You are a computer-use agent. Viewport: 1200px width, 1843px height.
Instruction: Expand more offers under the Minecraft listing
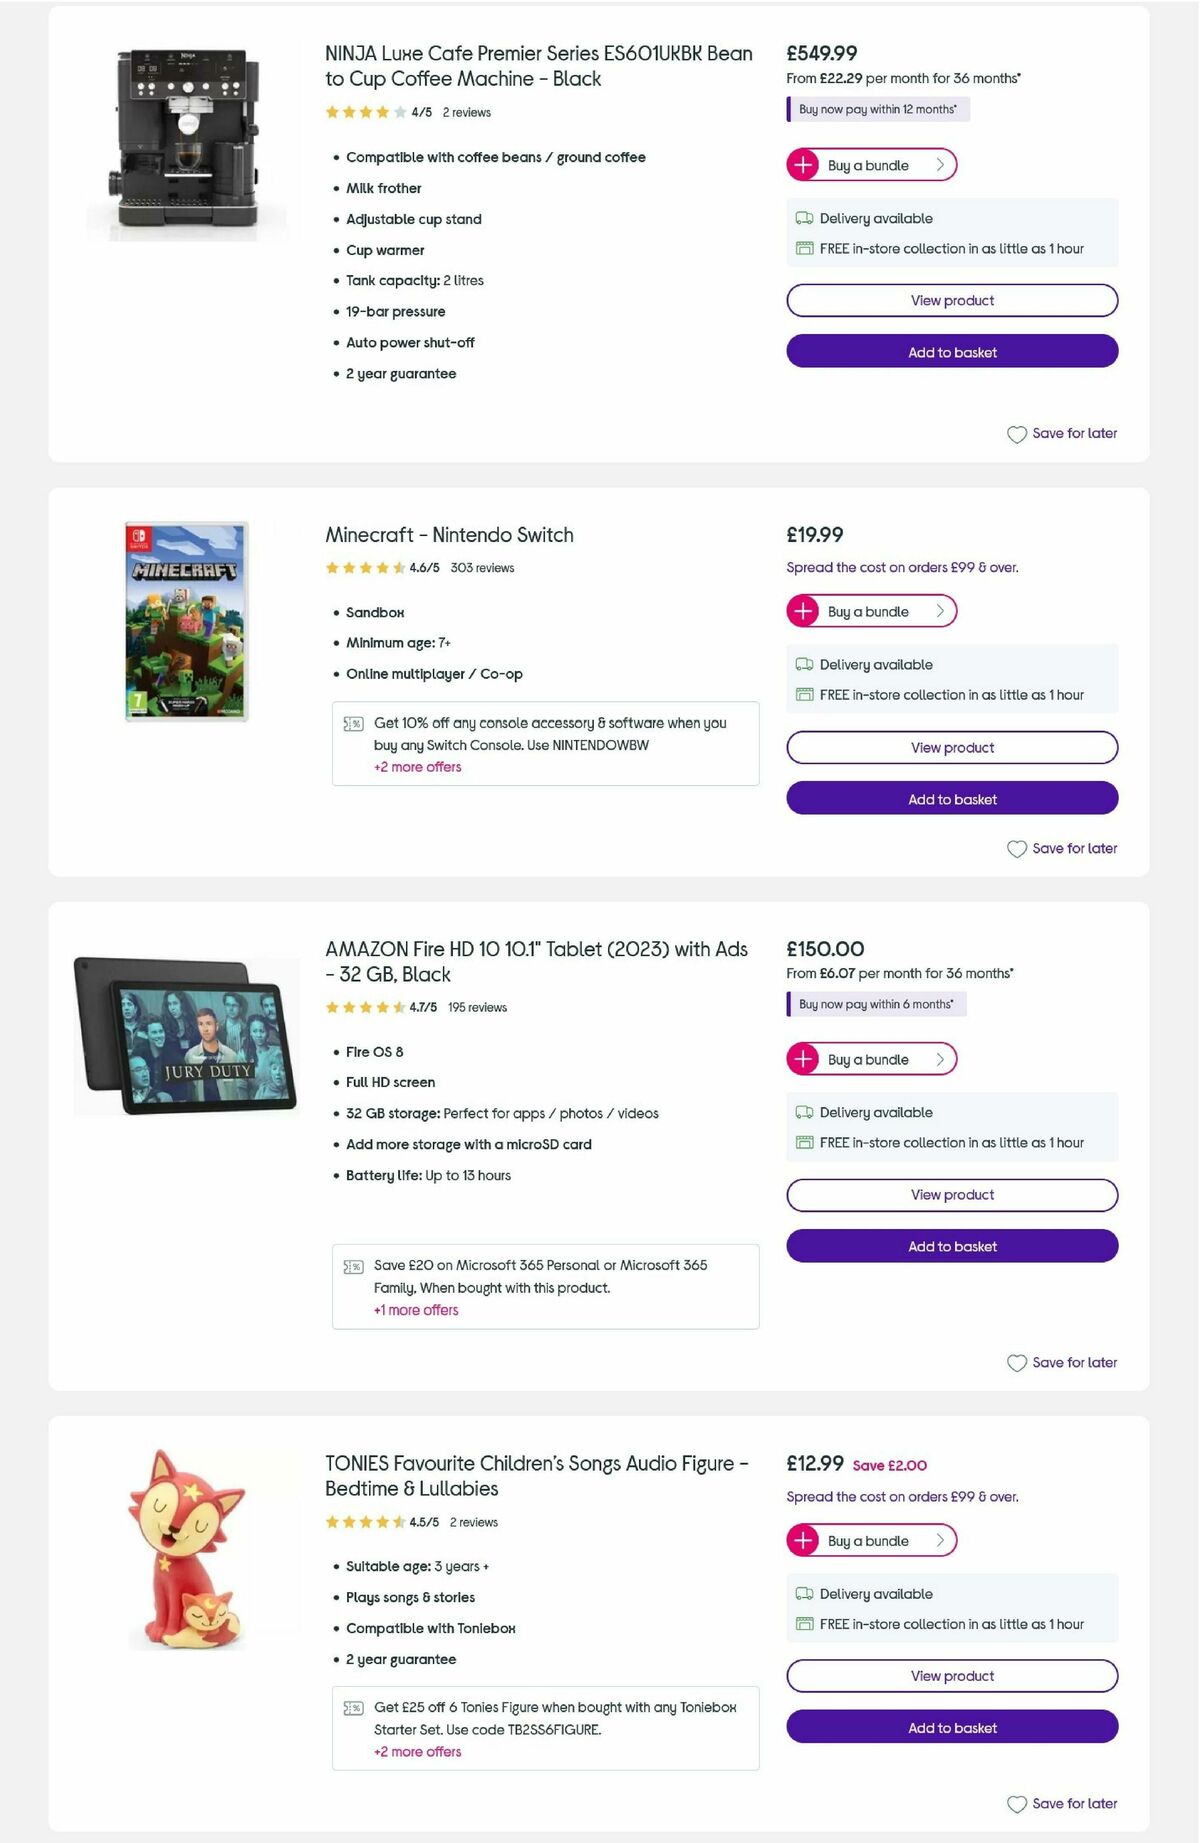tap(416, 767)
